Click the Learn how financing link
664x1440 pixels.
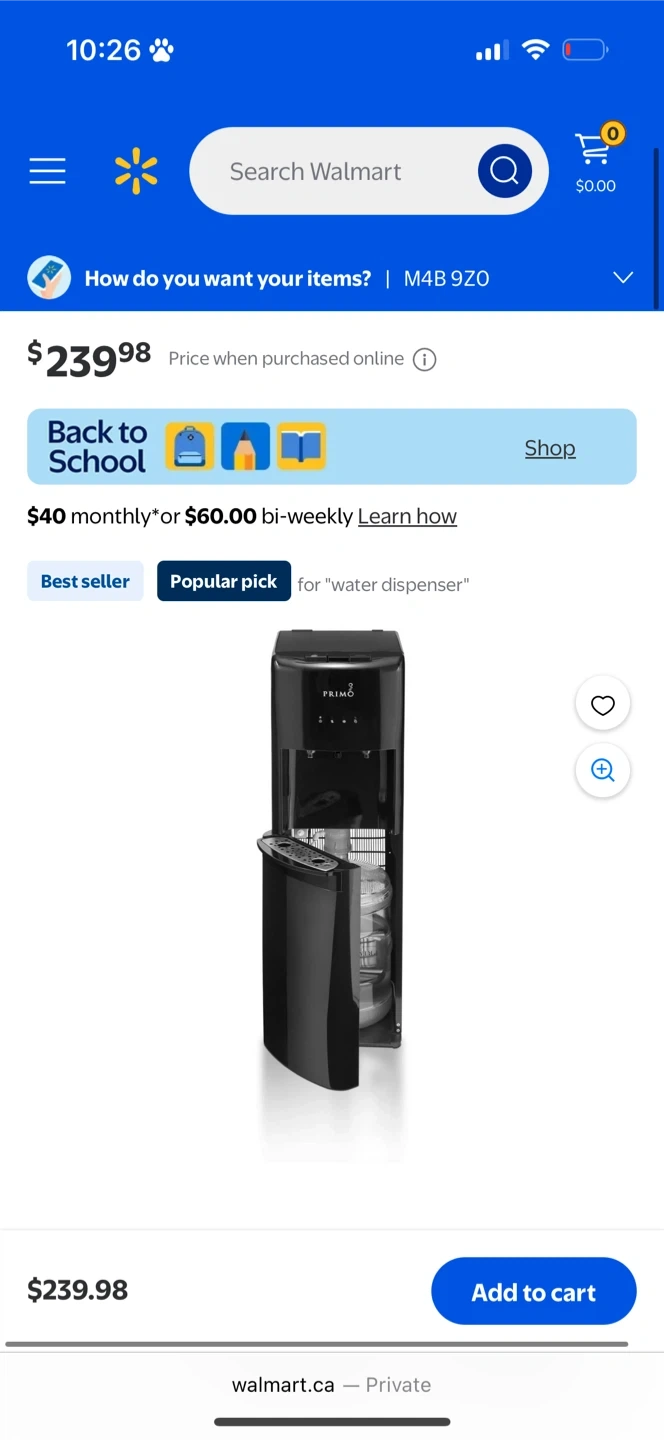[407, 516]
